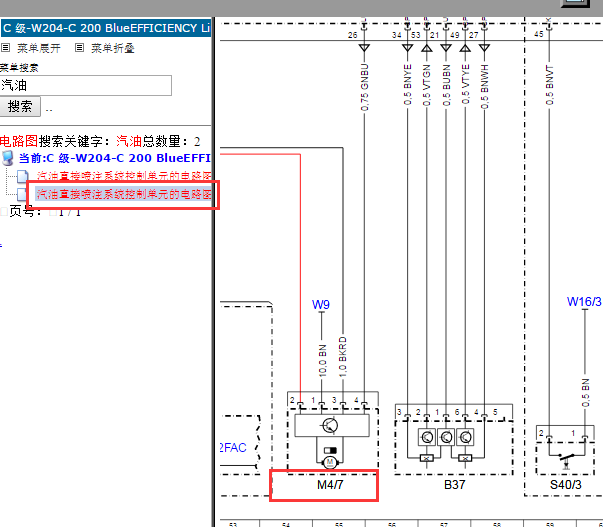The height and width of the screenshot is (527, 603).
Task: Click the 10,0 BN wire label
Action: 322,361
